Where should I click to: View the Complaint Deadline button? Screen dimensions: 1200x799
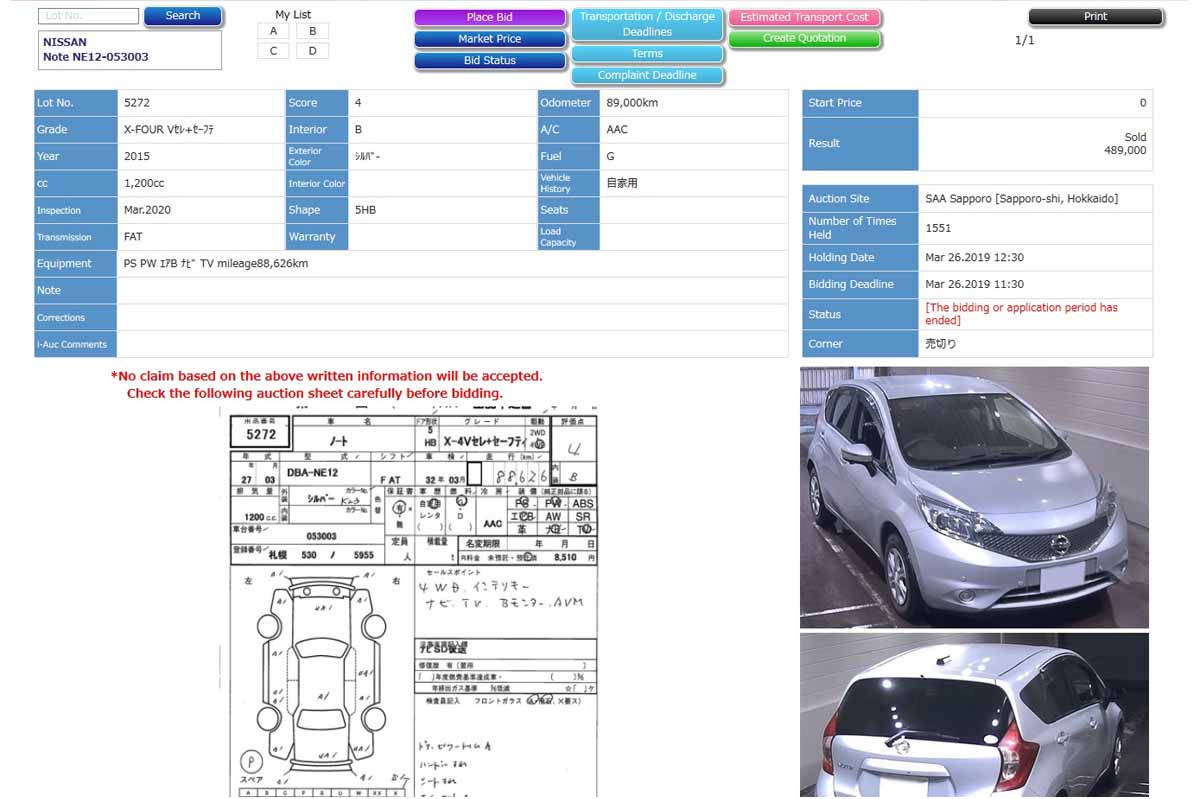click(x=647, y=76)
